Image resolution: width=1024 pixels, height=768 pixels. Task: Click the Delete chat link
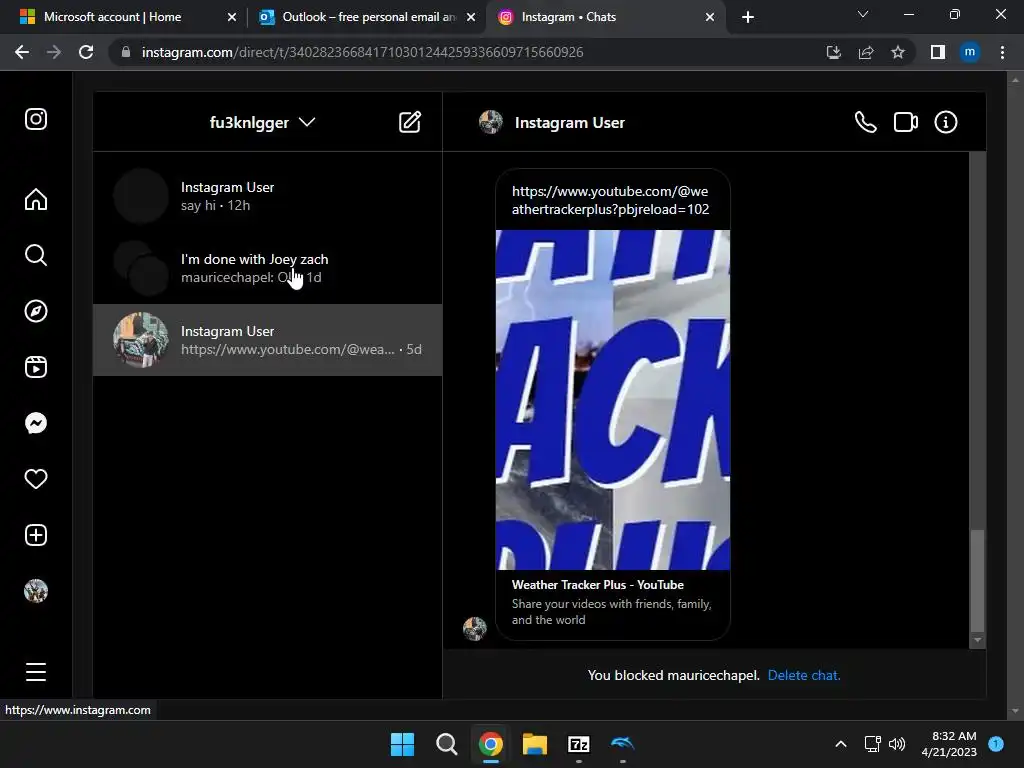(804, 675)
